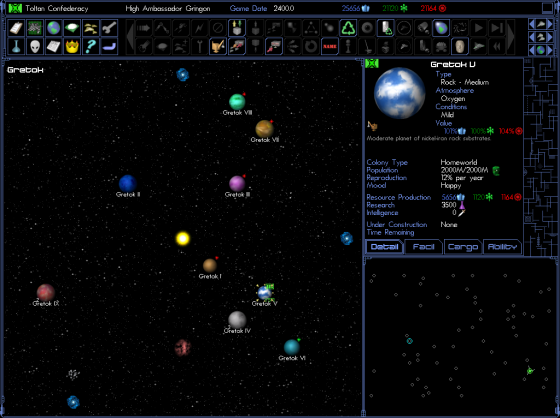
Task: Click the clipboard game menu icon
Action: pos(16,28)
